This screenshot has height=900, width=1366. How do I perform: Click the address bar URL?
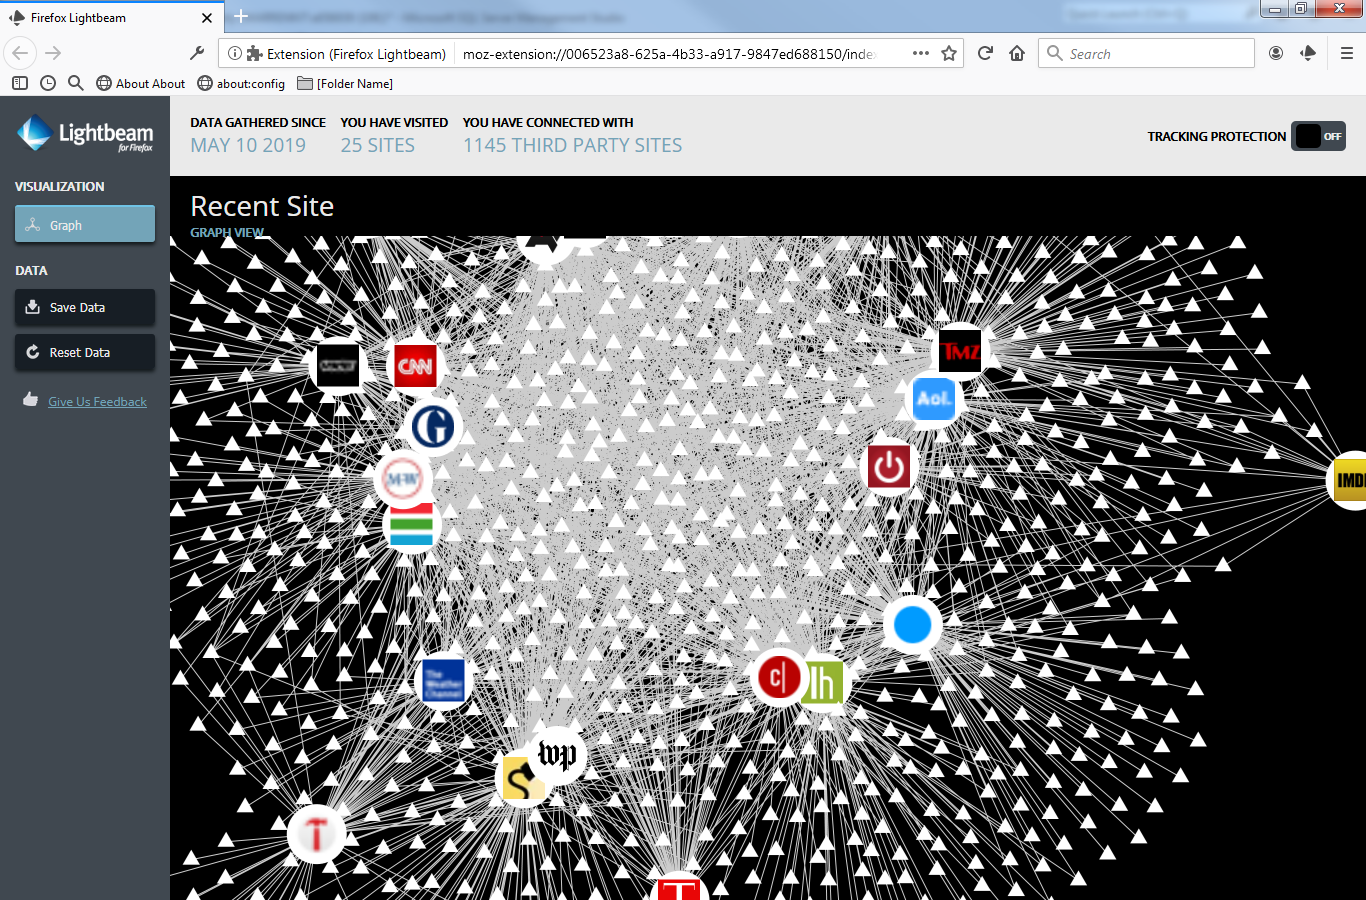(668, 54)
